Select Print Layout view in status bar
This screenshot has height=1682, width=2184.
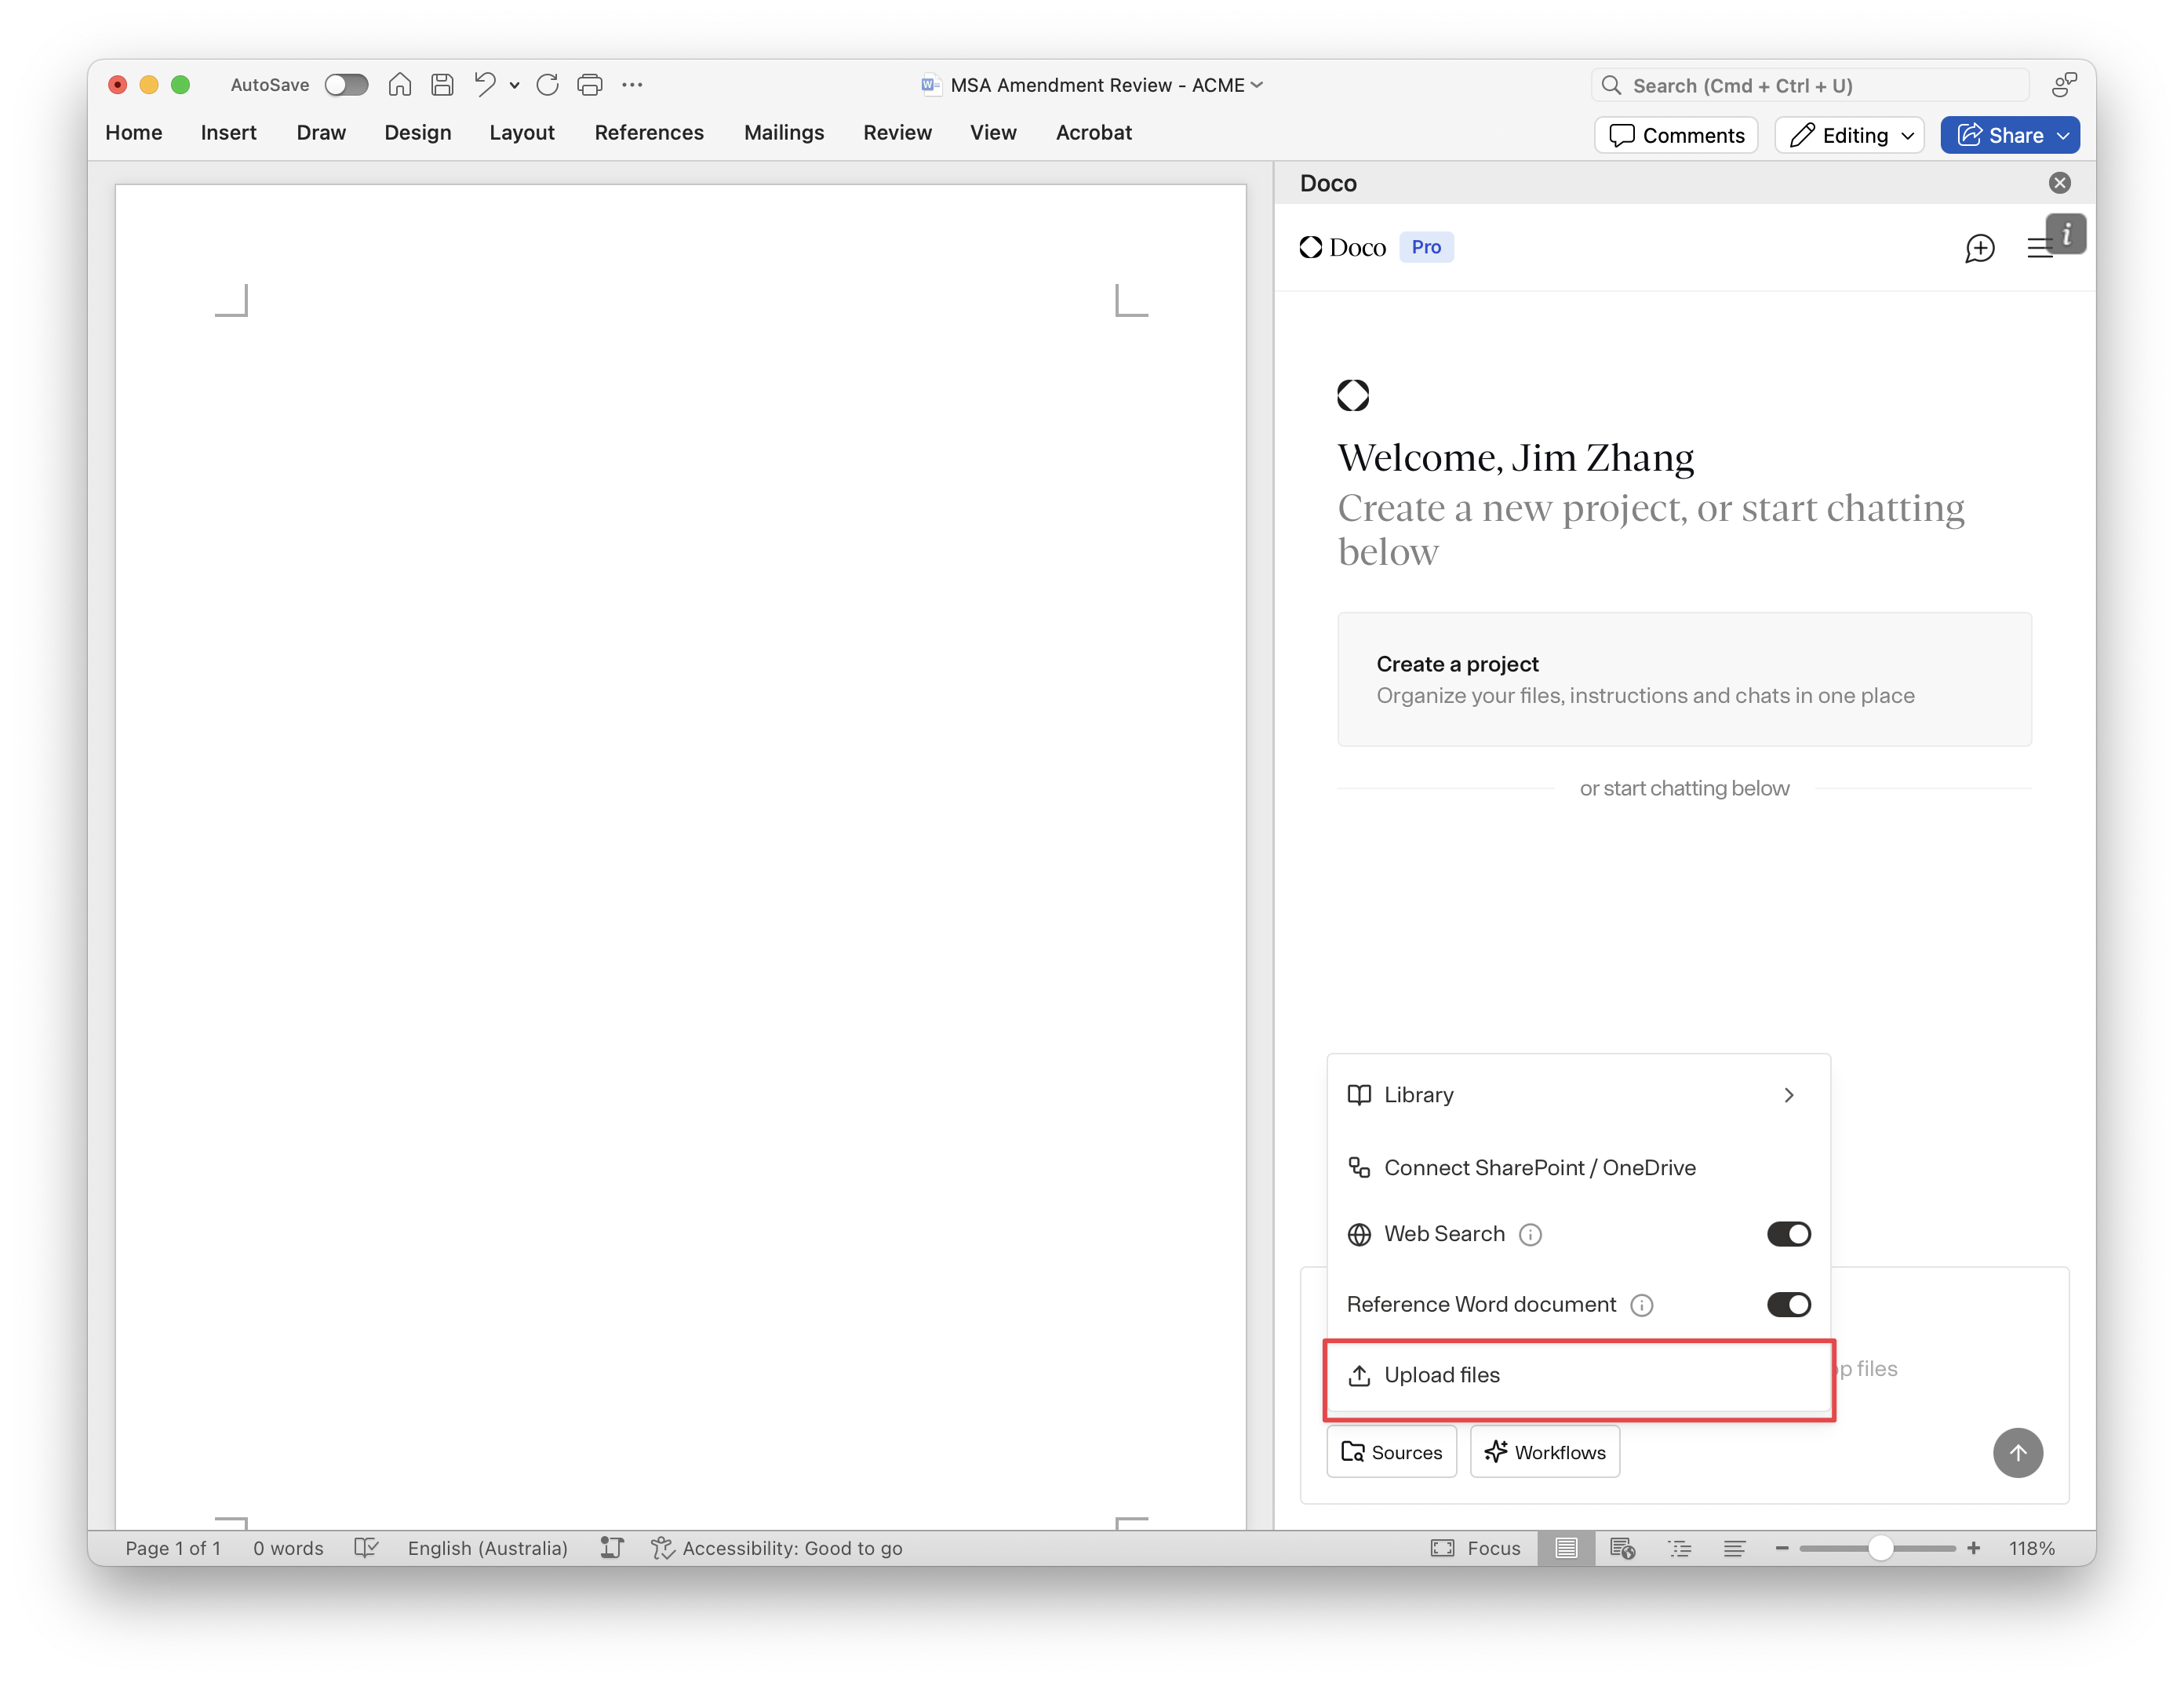pyautogui.click(x=1567, y=1547)
